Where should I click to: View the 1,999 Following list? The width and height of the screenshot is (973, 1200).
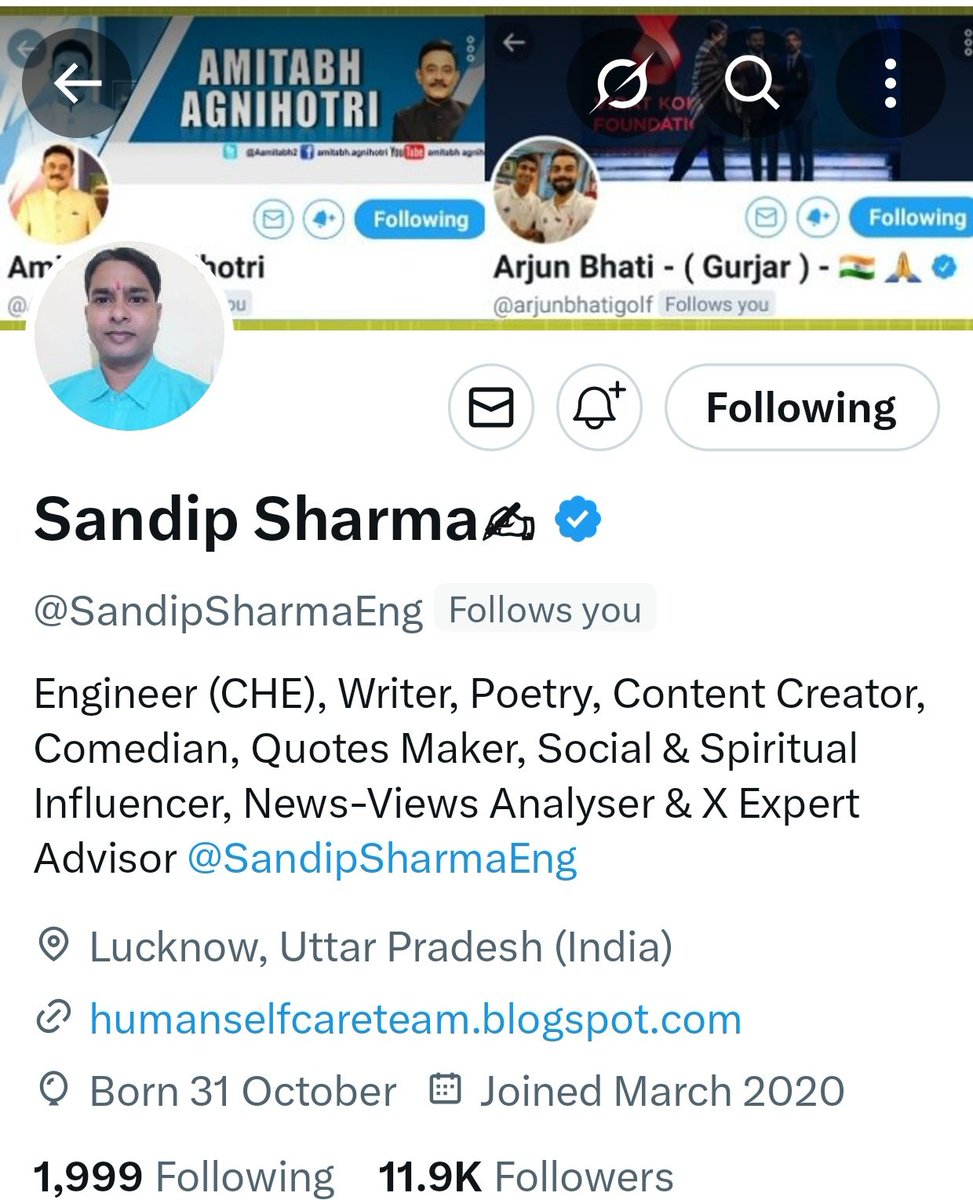tap(184, 1178)
